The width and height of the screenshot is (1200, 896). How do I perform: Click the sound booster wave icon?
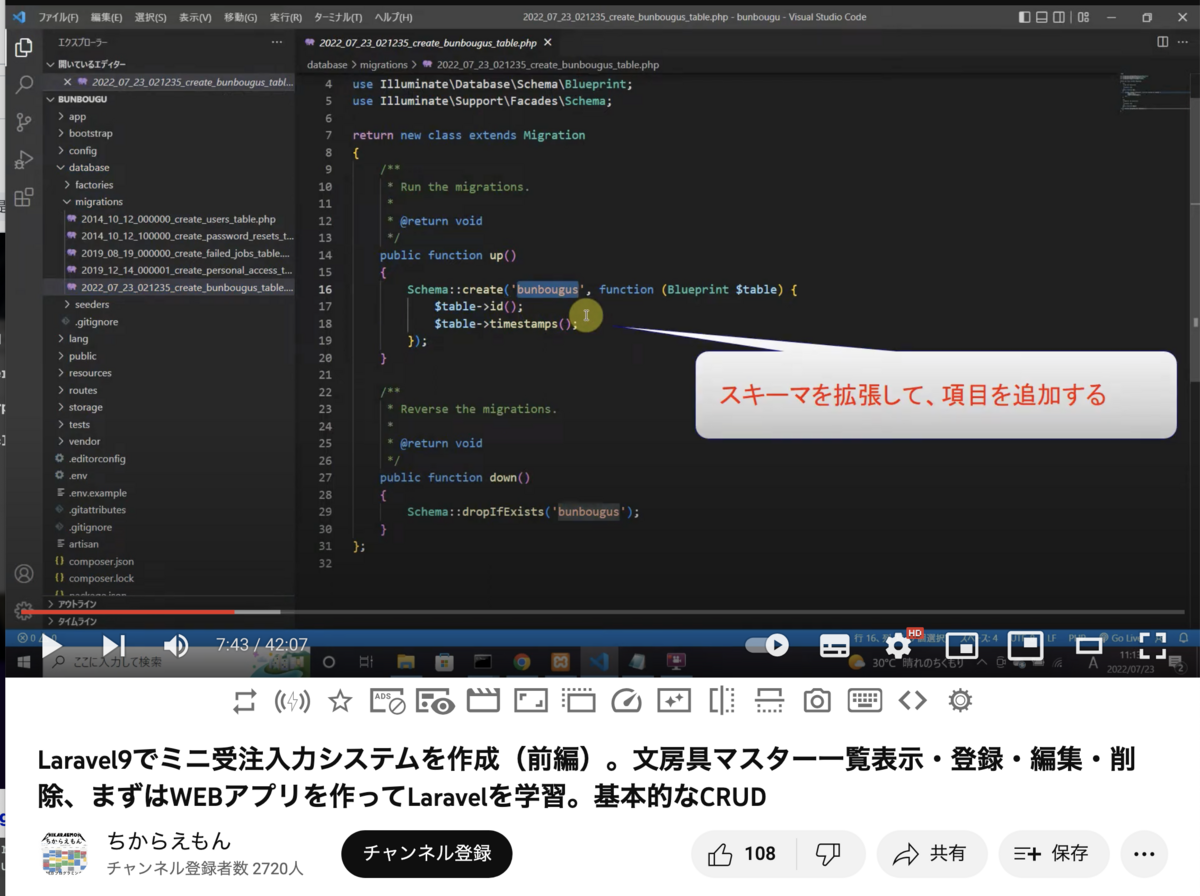(x=292, y=702)
